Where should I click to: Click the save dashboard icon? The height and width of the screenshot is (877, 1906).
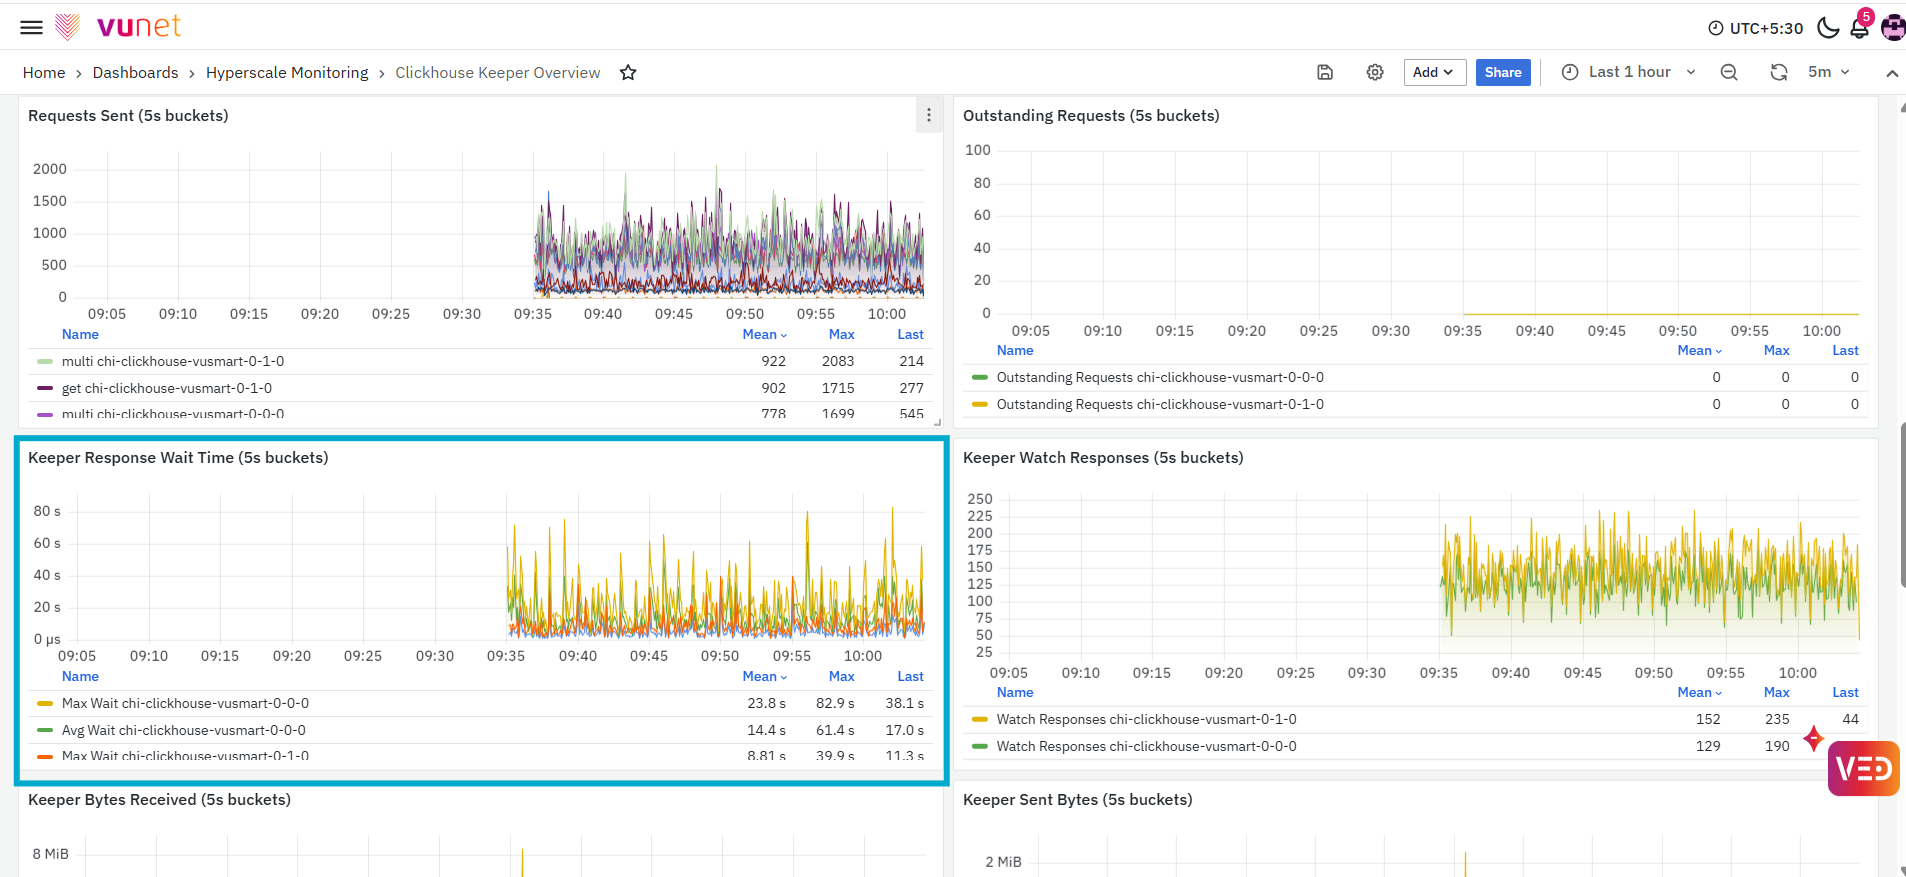coord(1325,72)
